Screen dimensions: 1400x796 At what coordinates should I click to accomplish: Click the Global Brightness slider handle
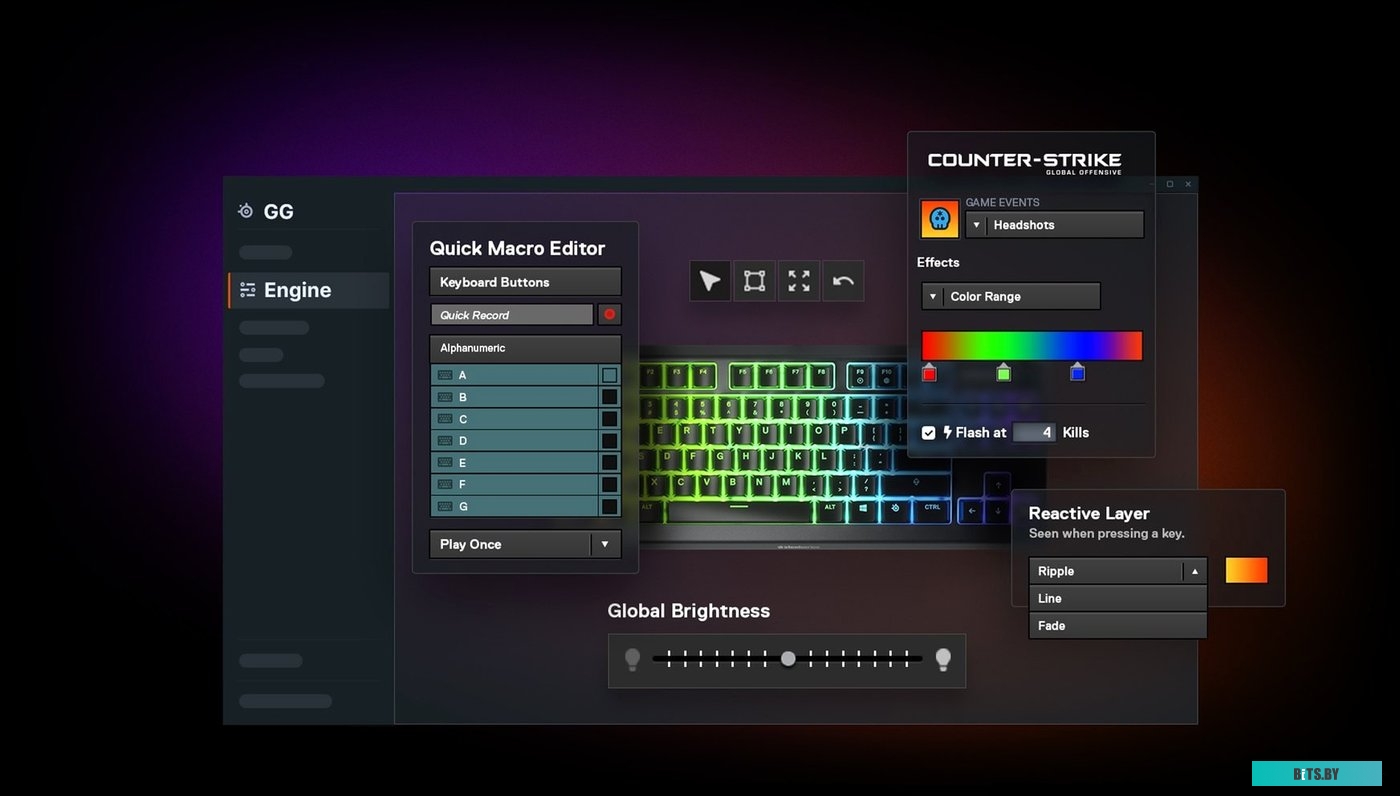(788, 658)
